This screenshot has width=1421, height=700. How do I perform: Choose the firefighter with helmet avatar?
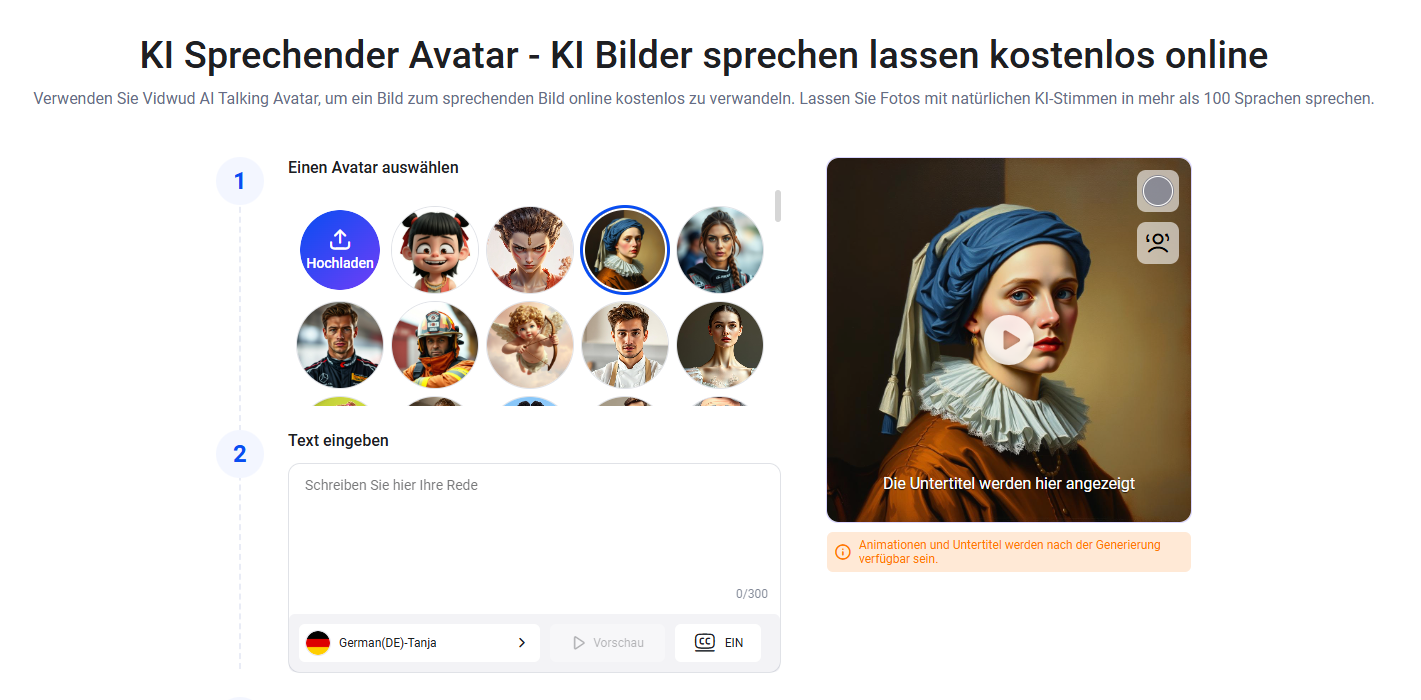[435, 345]
